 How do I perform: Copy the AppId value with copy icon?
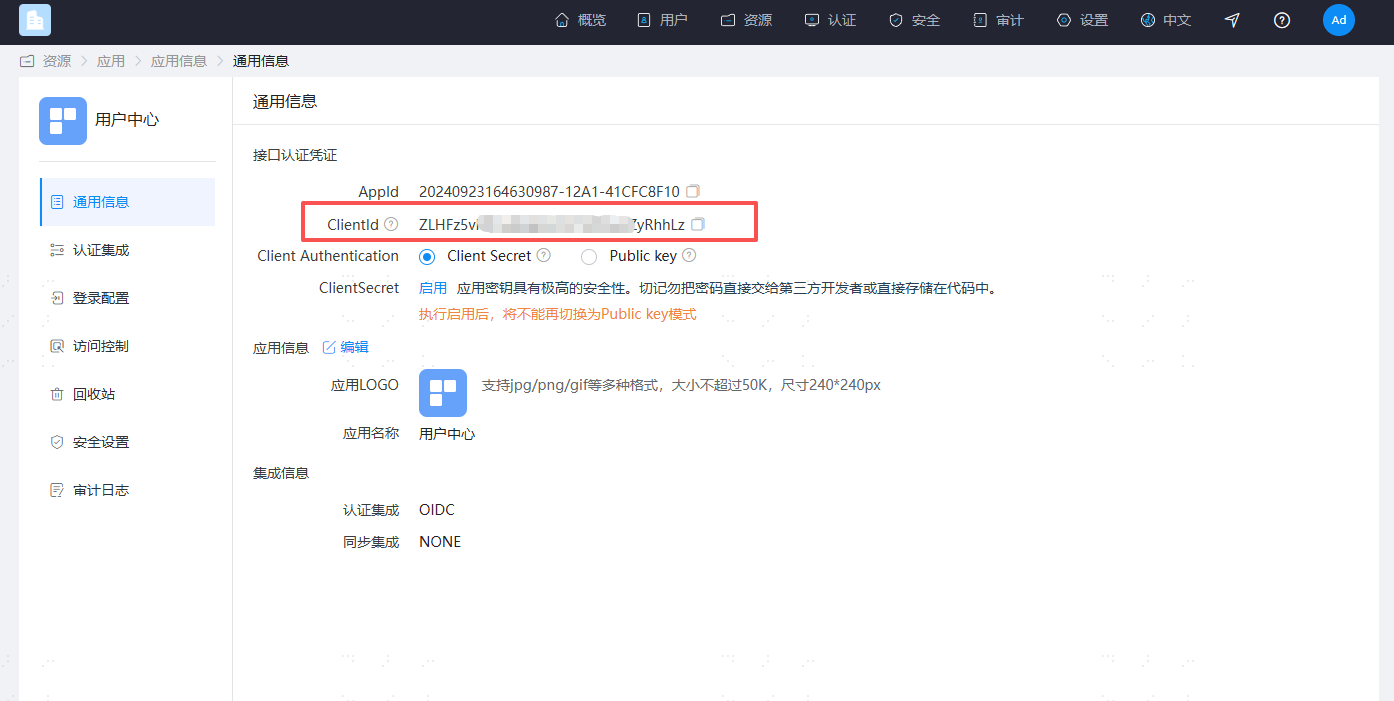[x=693, y=191]
